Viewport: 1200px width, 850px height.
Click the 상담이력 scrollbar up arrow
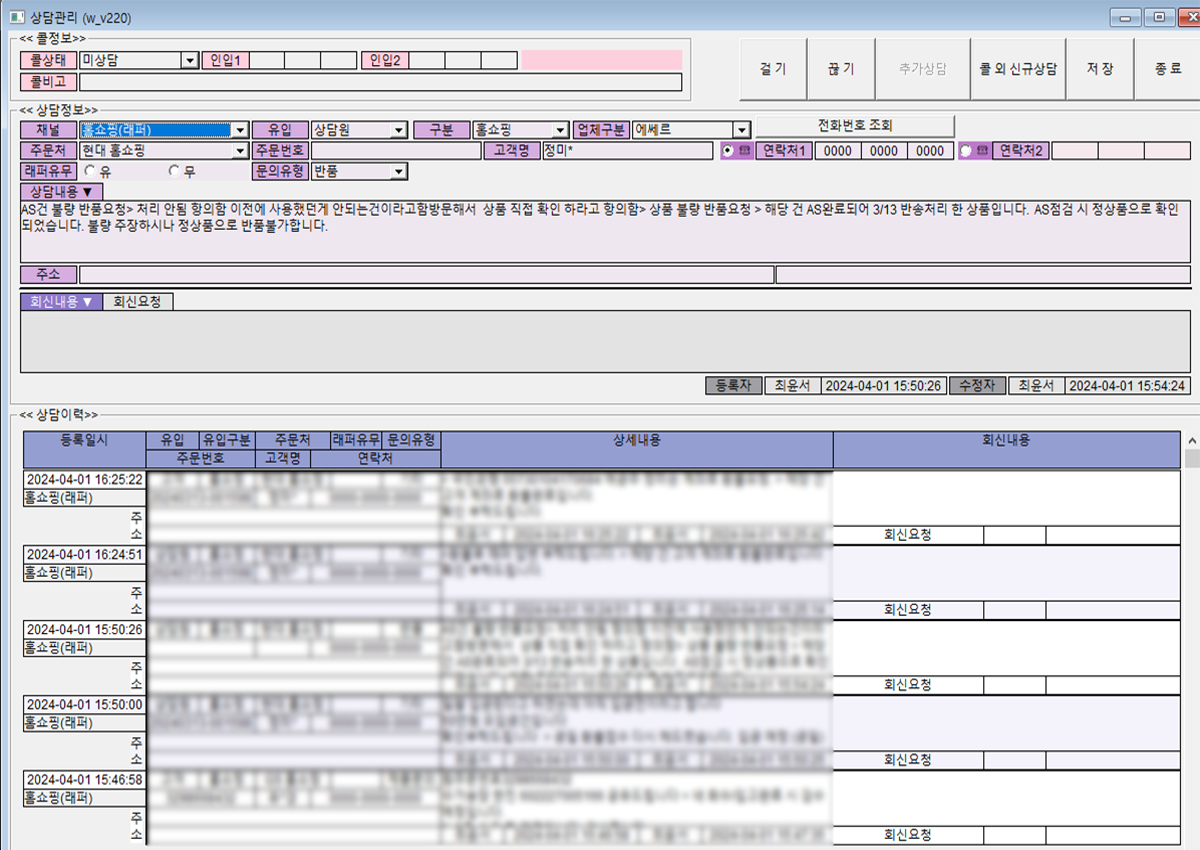(1191, 440)
